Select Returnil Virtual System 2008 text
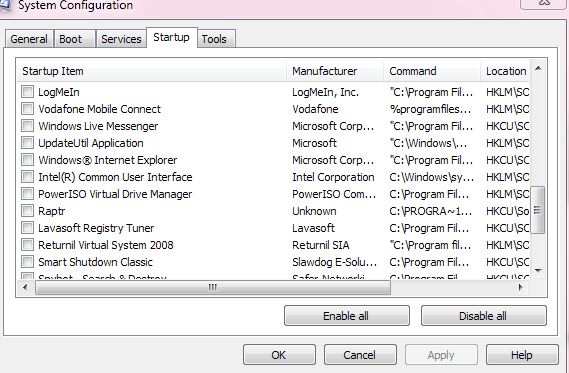569x373 pixels. pyautogui.click(x=106, y=246)
